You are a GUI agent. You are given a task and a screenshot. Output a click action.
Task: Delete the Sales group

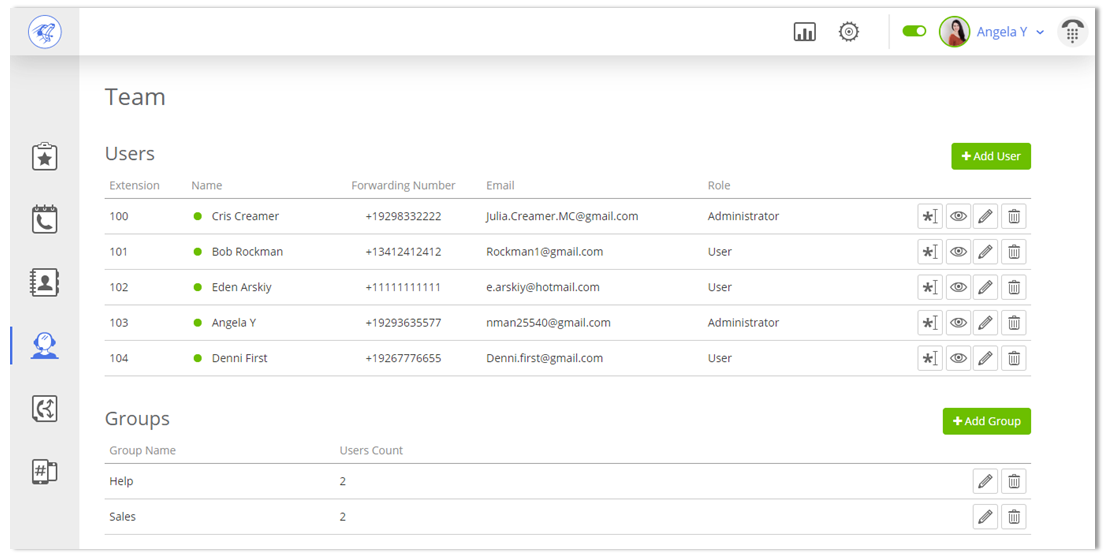tap(1014, 517)
